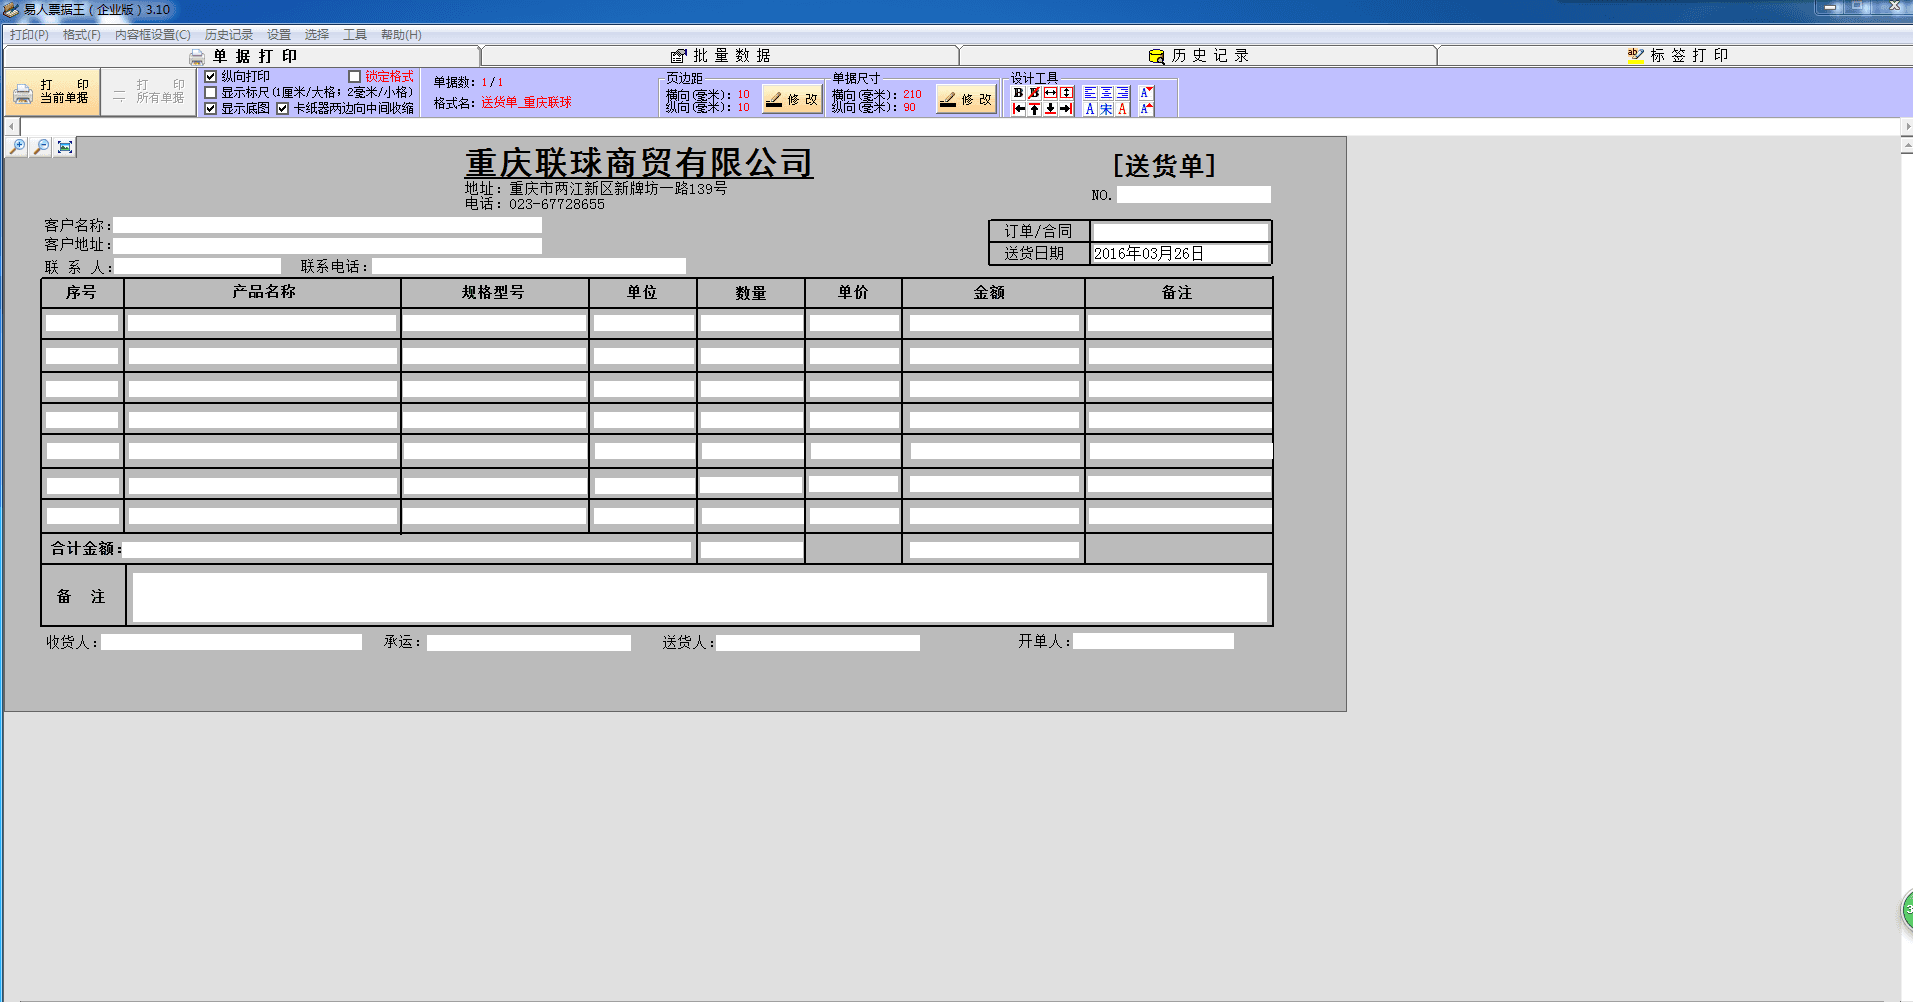Image resolution: width=1913 pixels, height=1002 pixels.
Task: Switch to the 批量数据 tab
Action: (x=720, y=56)
